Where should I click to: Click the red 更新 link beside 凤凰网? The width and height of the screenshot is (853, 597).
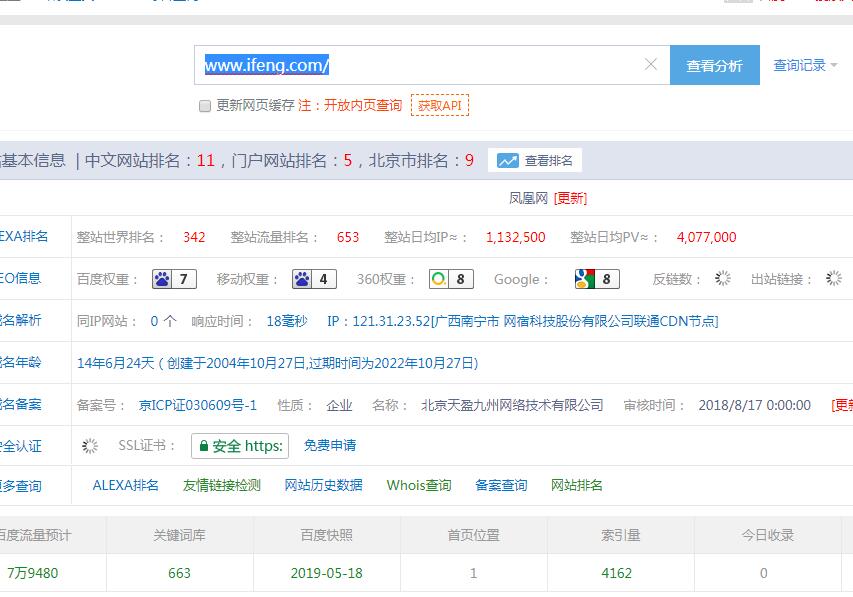[571, 198]
